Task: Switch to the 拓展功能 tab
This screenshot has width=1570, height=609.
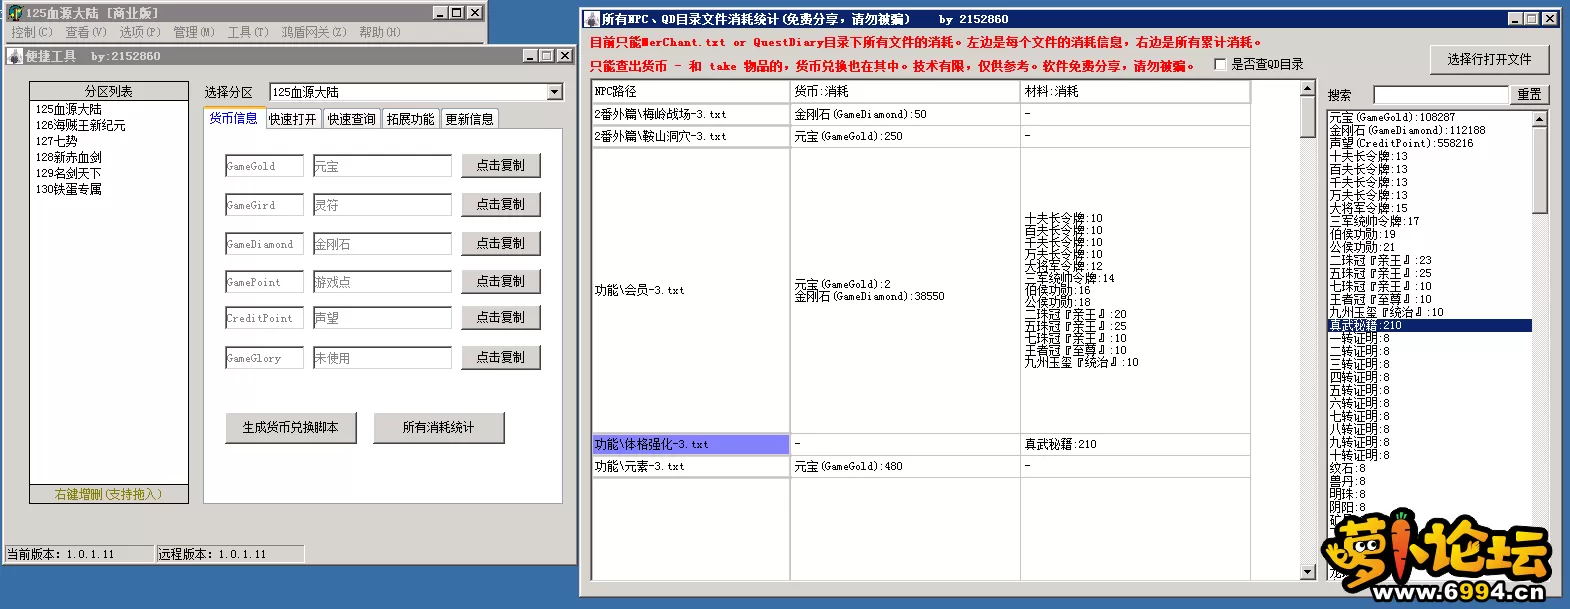Action: pyautogui.click(x=410, y=119)
